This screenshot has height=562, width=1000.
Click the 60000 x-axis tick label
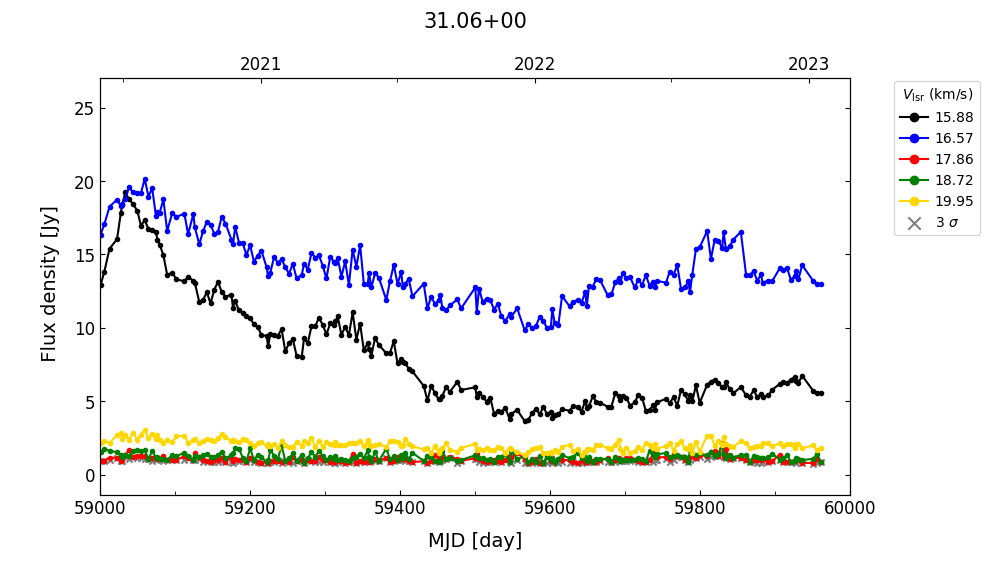(x=850, y=508)
